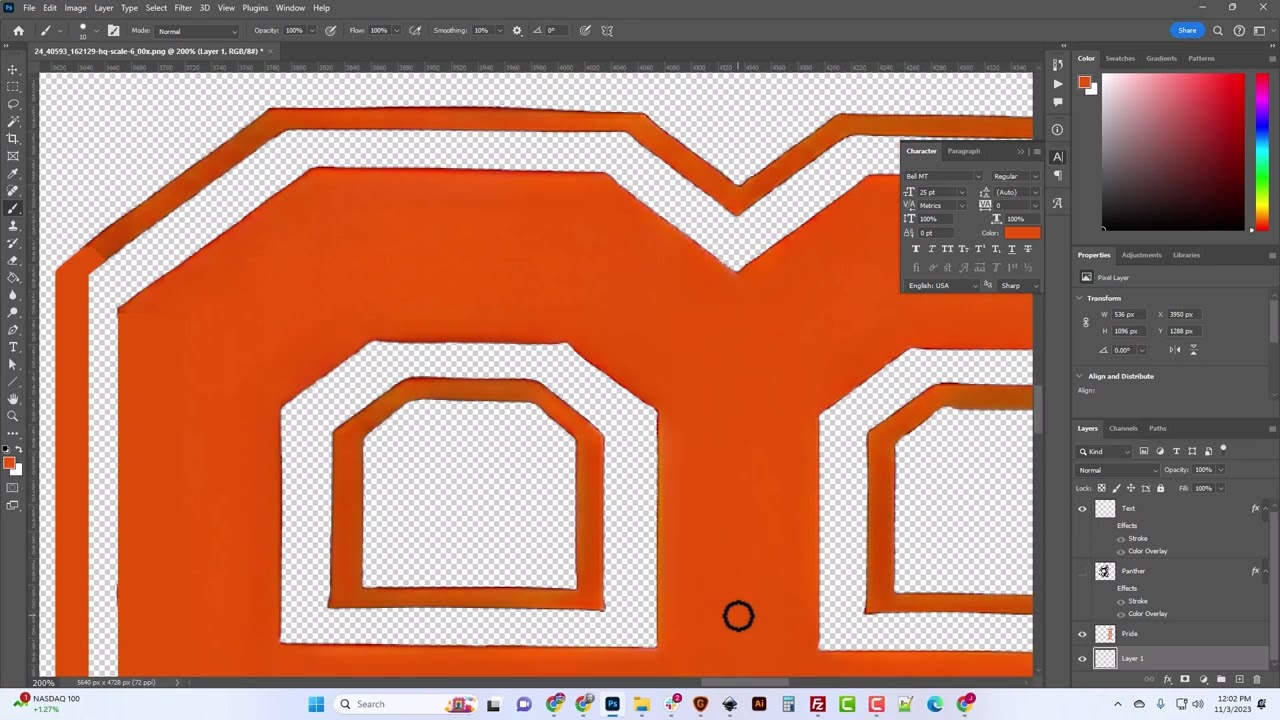1280x720 pixels.
Task: Open Photoshop Home screen icon
Action: click(18, 30)
